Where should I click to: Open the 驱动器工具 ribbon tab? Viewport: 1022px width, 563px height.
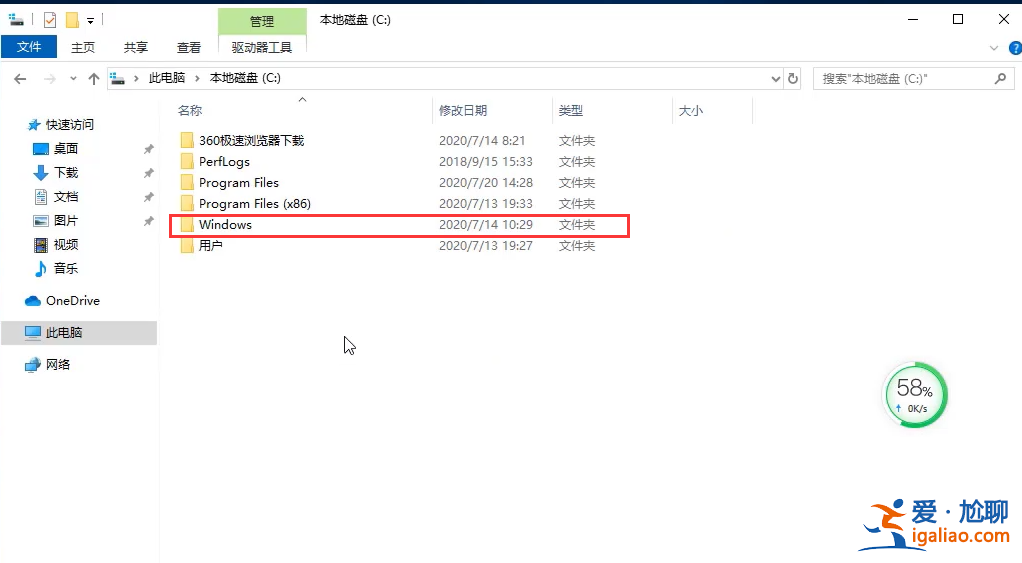[x=262, y=48]
